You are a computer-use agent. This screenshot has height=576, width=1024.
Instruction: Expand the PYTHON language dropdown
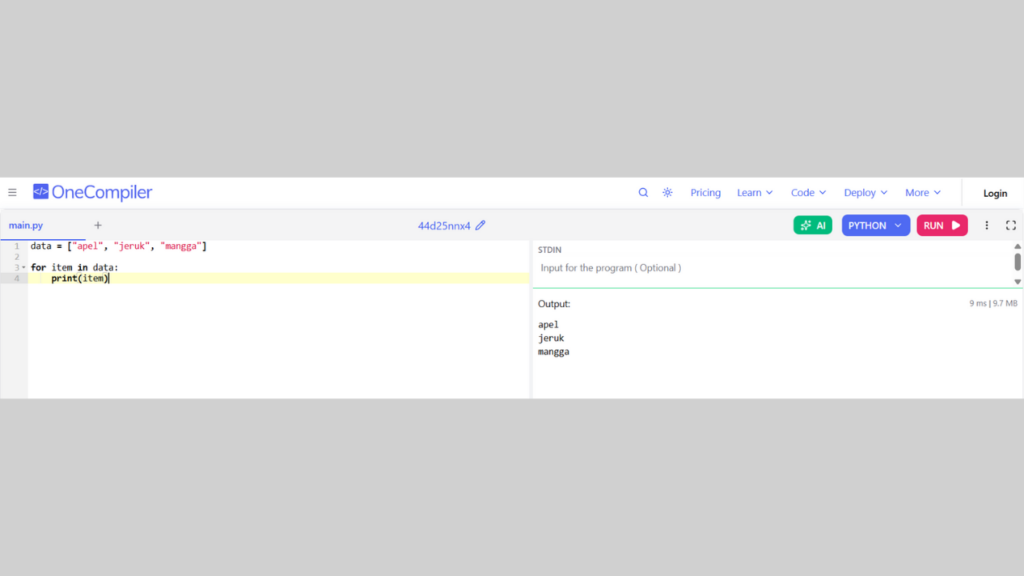click(875, 226)
